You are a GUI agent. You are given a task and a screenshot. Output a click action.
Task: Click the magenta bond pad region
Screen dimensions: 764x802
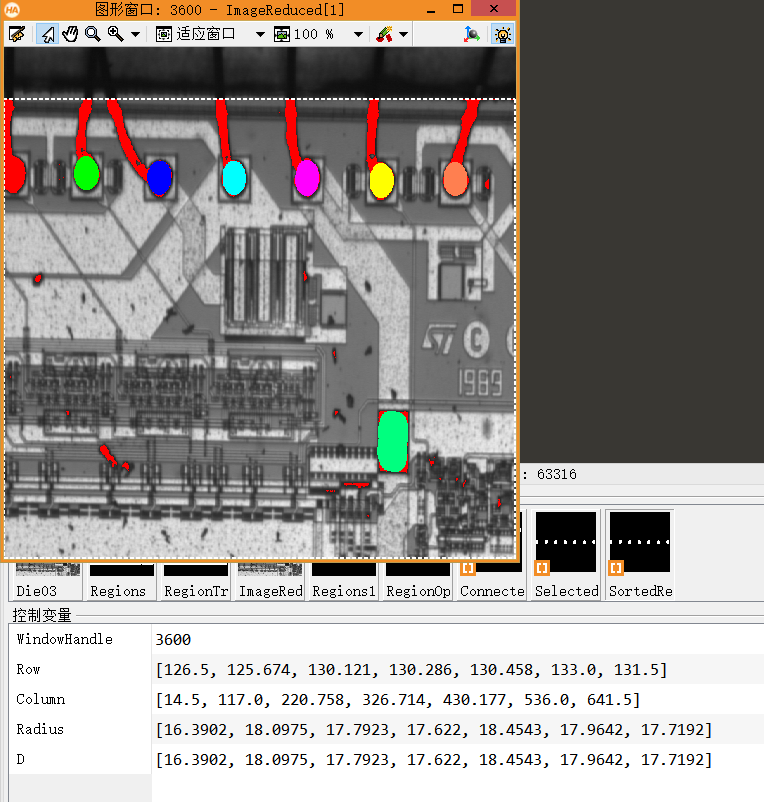pos(307,177)
